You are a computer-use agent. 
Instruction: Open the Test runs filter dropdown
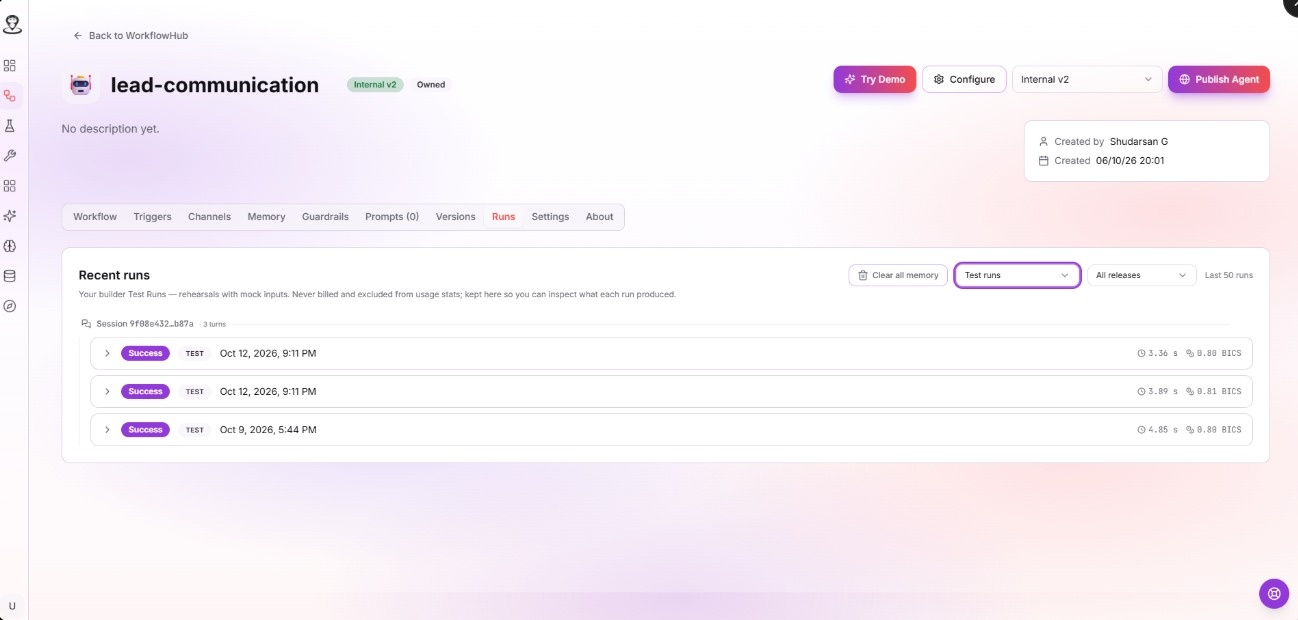coord(1017,275)
